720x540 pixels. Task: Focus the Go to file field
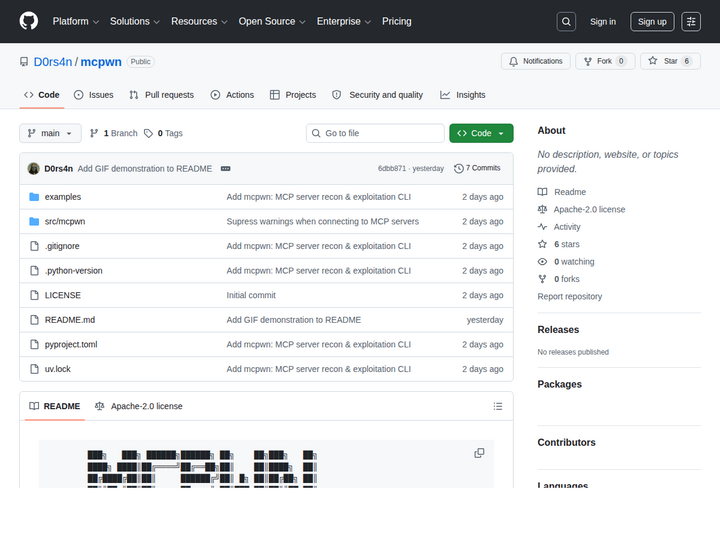(x=375, y=133)
